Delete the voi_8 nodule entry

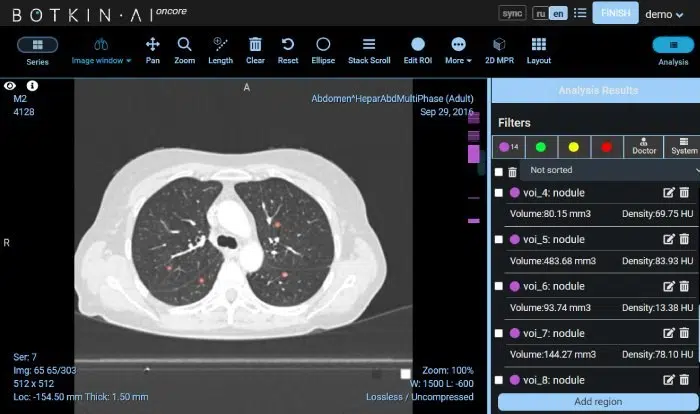point(684,380)
